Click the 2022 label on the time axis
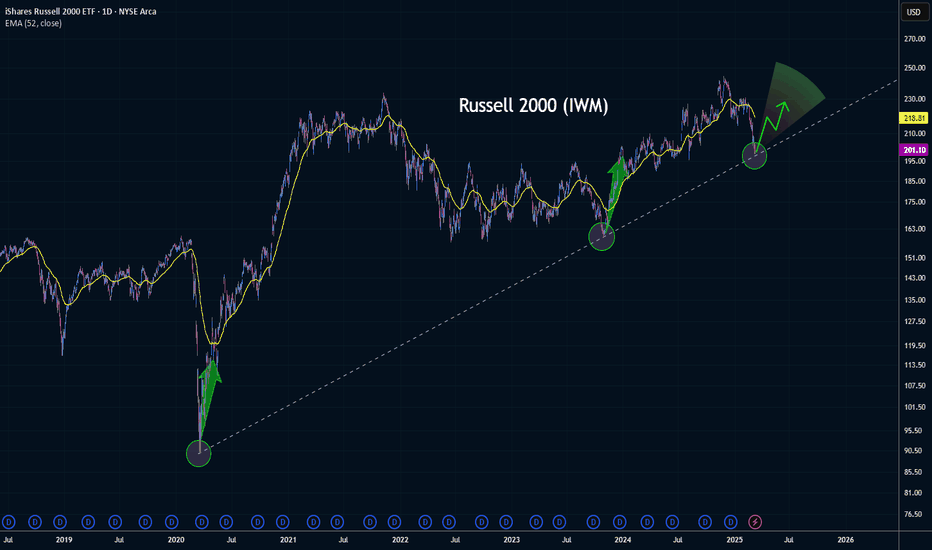932x550 pixels. click(x=400, y=540)
